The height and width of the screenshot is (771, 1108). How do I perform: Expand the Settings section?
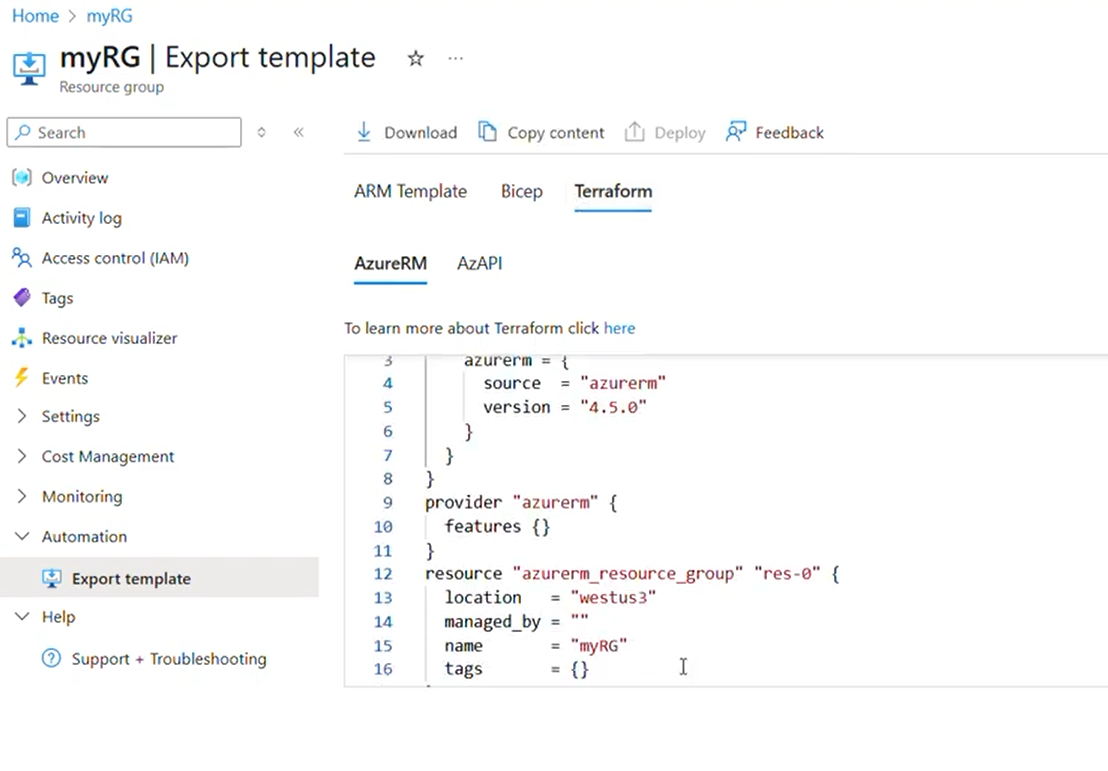point(22,416)
